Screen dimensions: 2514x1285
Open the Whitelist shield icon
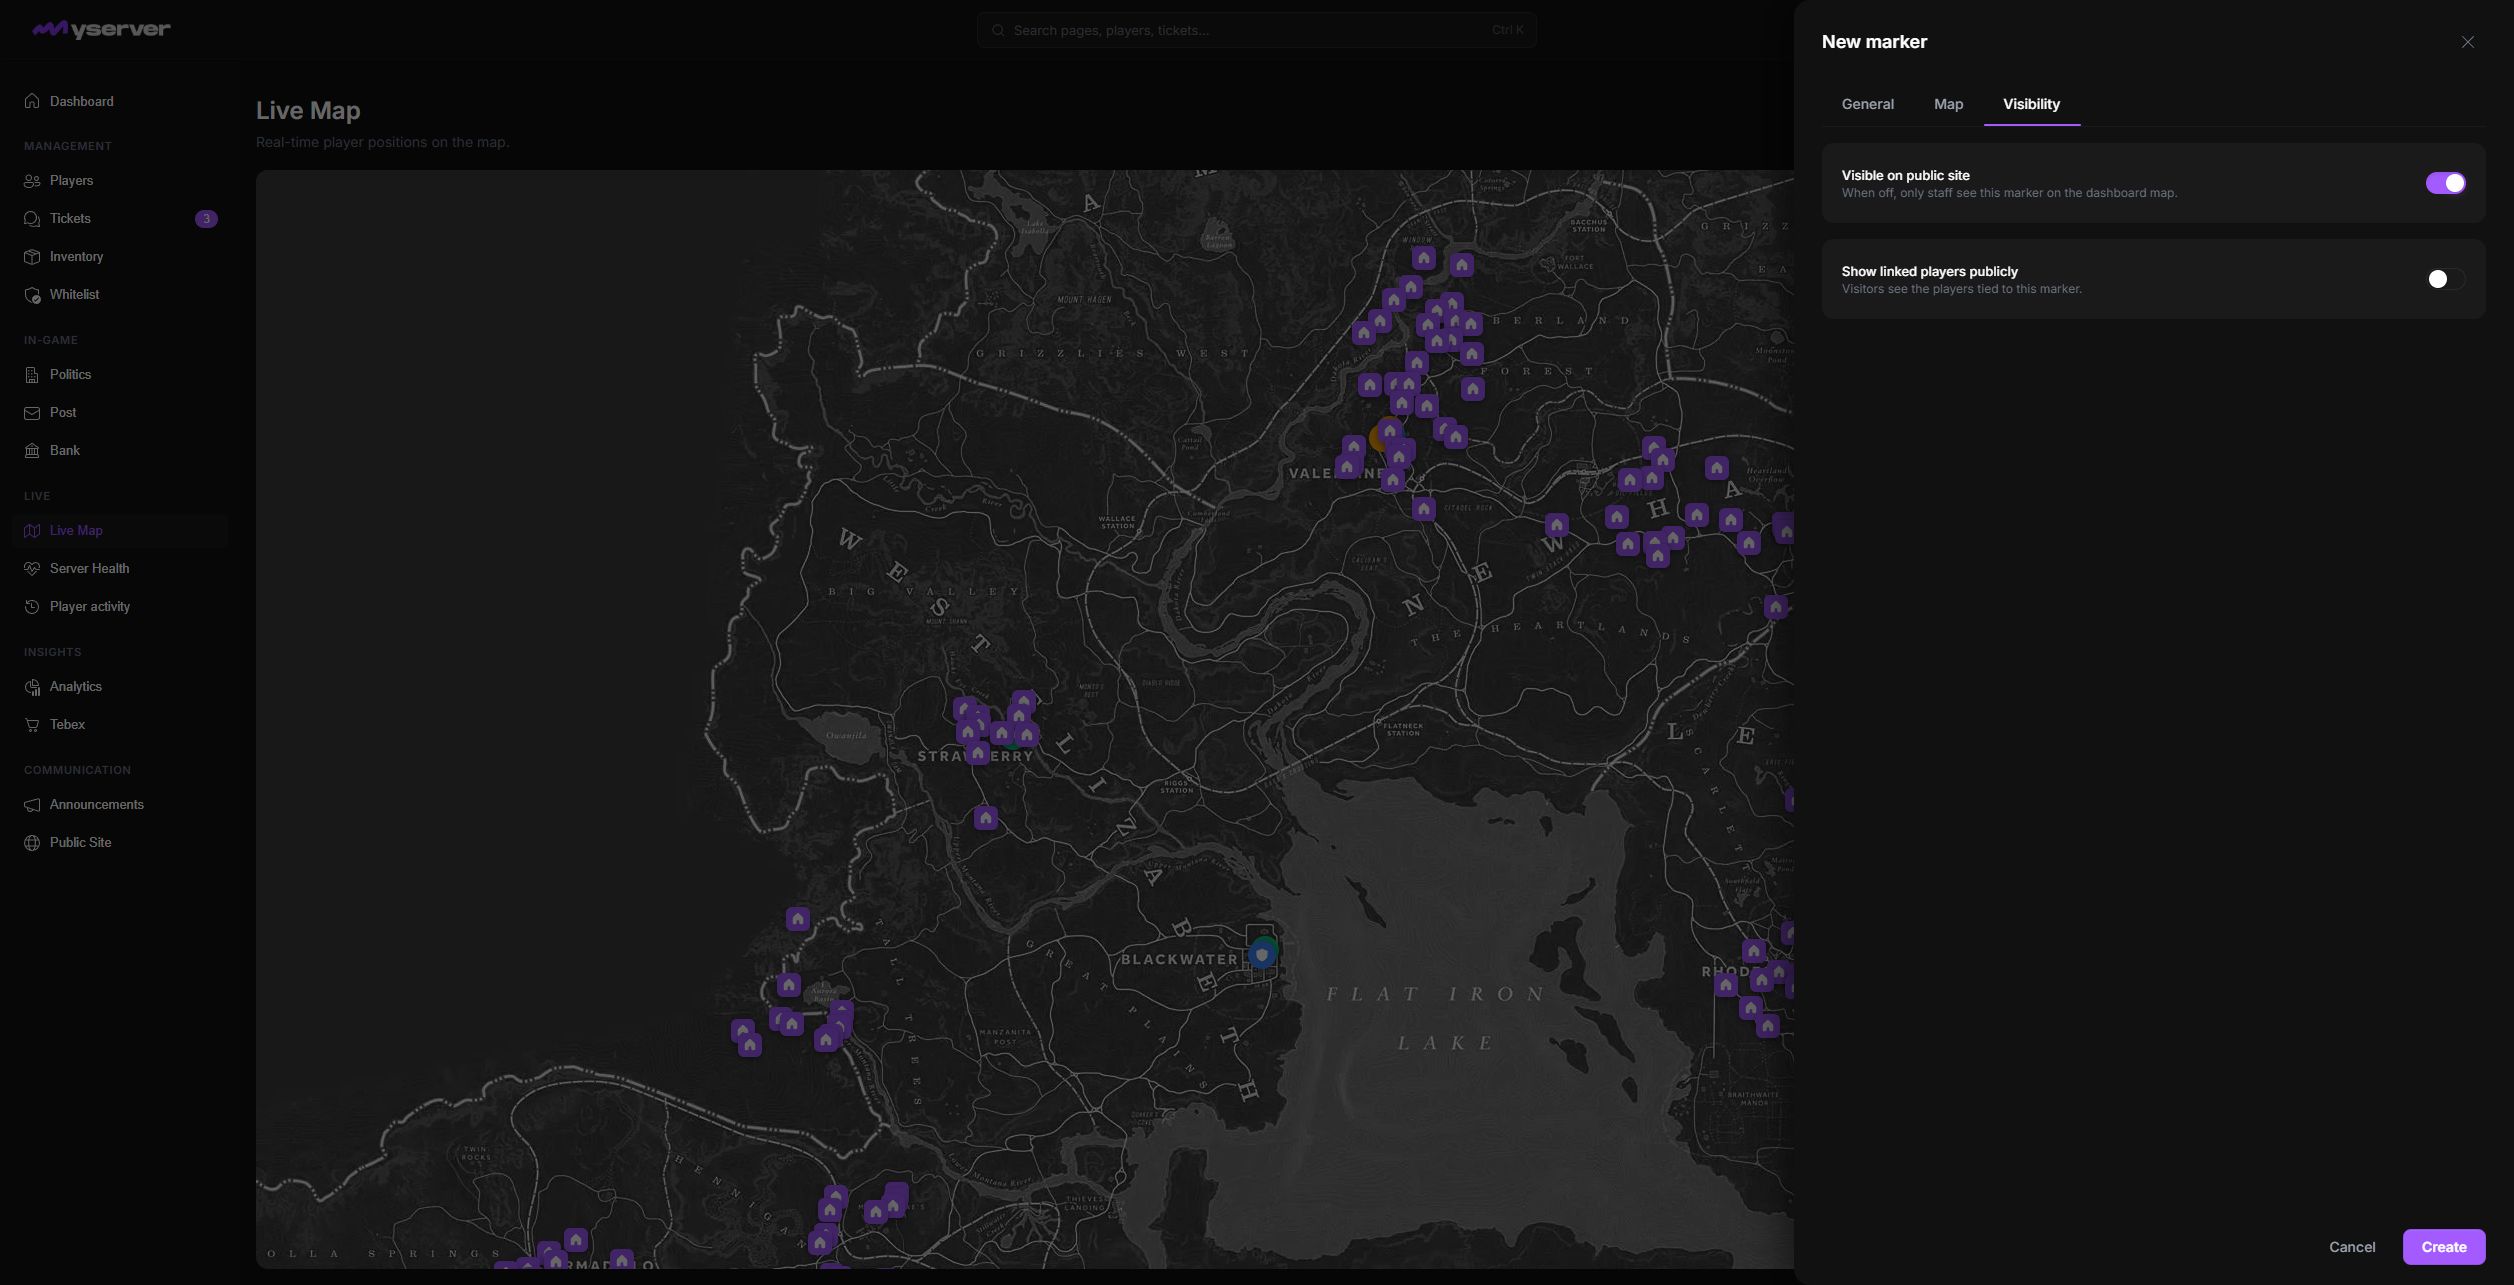pos(32,294)
